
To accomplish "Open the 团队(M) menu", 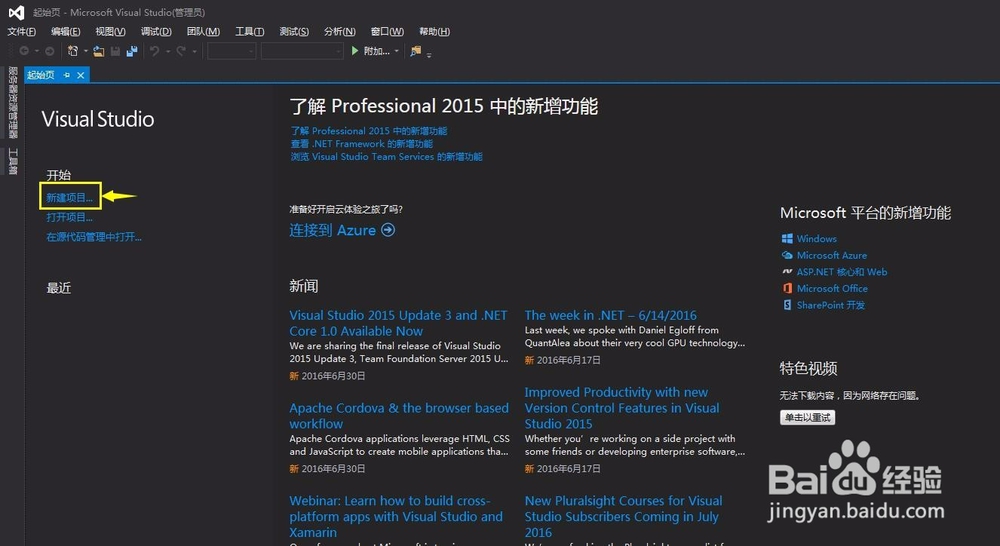I will pyautogui.click(x=203, y=31).
